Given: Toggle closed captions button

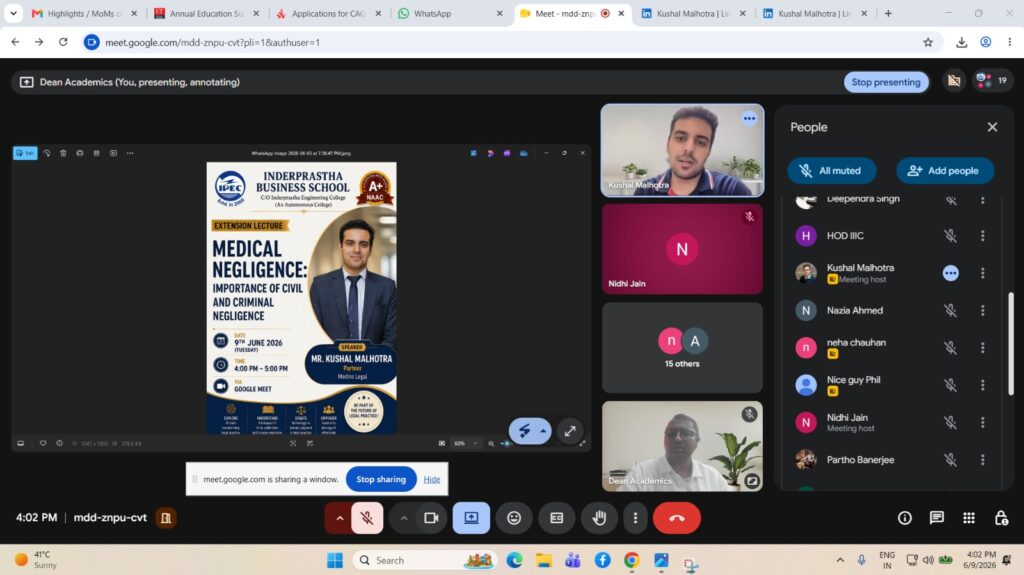Looking at the screenshot, I should point(556,518).
